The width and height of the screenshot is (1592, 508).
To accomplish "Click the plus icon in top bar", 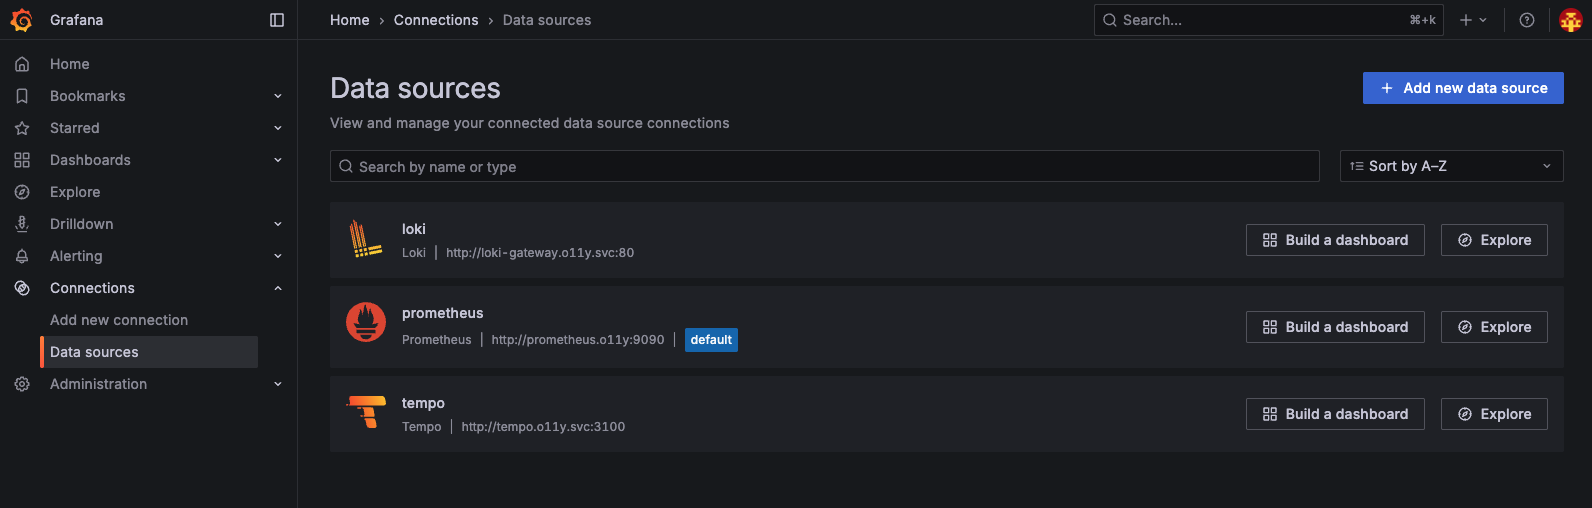I will 1466,20.
